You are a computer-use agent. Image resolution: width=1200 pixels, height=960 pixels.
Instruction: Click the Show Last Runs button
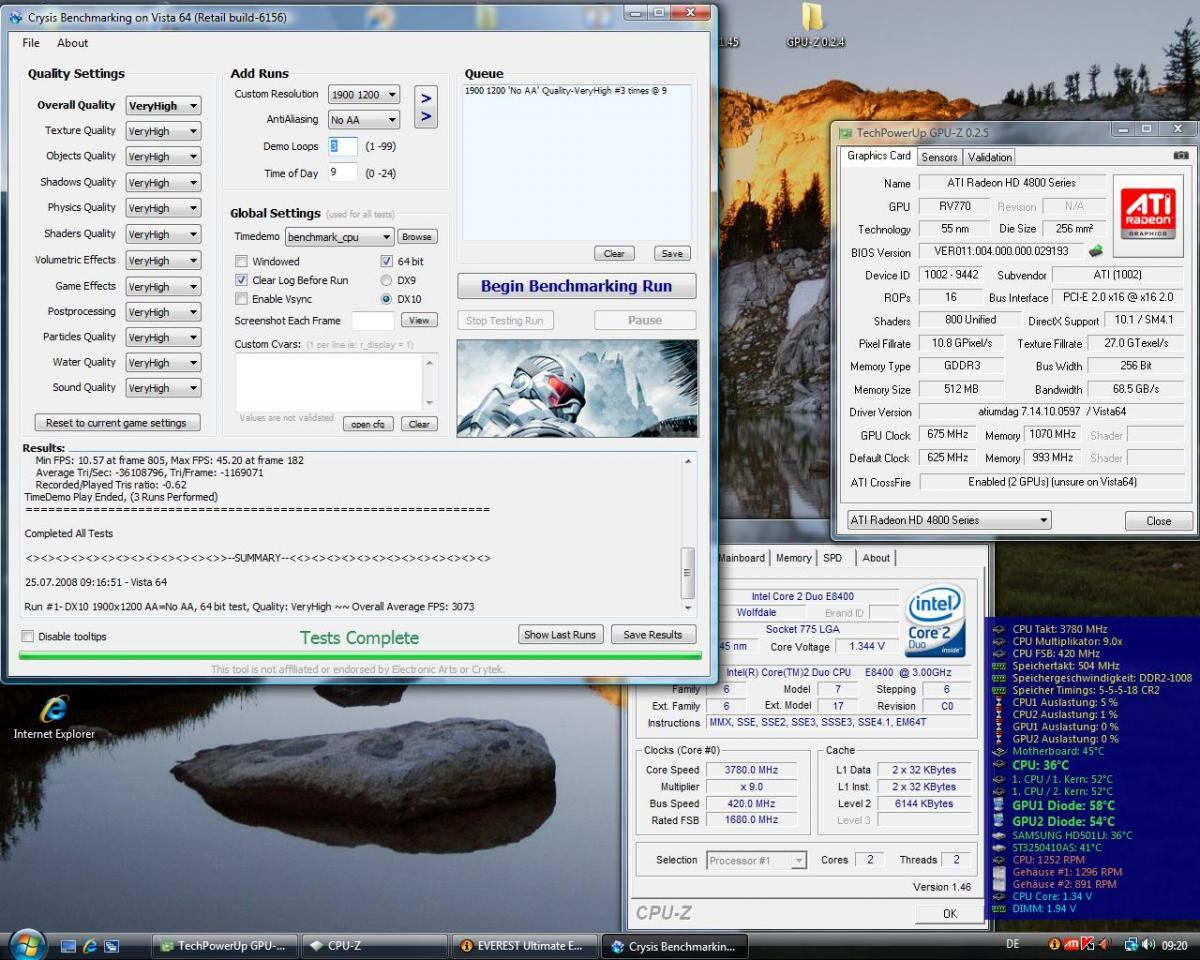560,634
